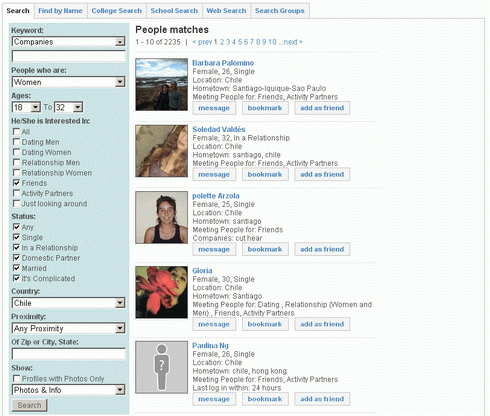Check the Relationship Women checkbox
Image resolution: width=490 pixels, height=416 pixels.
click(16, 173)
